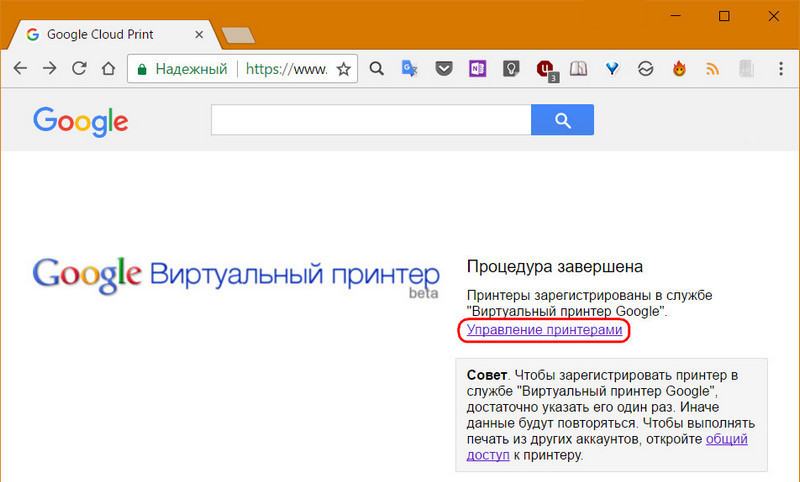Click the magnifier search extension icon

(377, 68)
